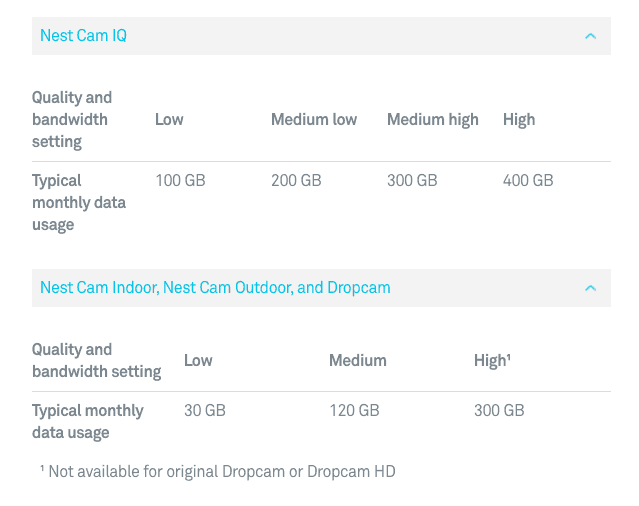Click 300 GB under Medium high column

pyautogui.click(x=412, y=181)
